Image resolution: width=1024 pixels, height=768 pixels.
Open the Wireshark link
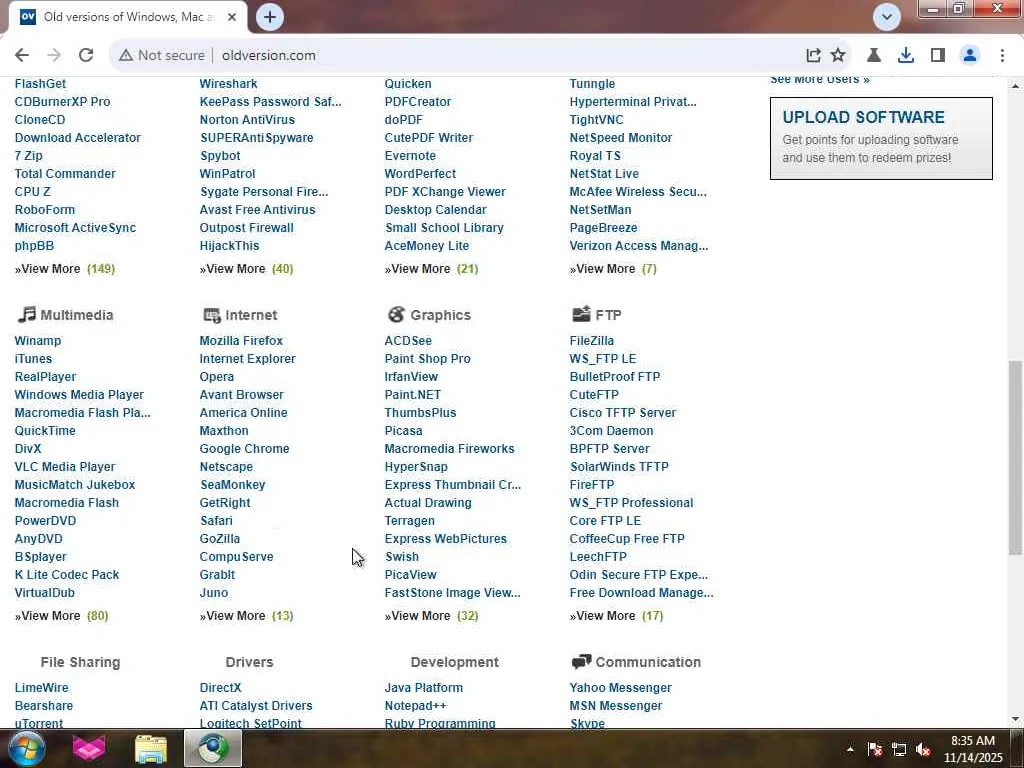(x=229, y=84)
